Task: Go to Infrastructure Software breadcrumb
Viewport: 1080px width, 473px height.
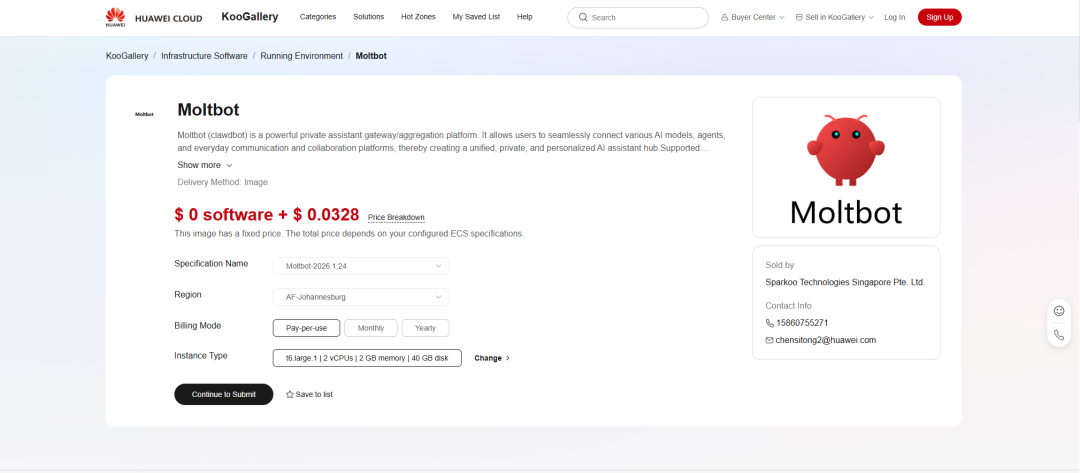Action: tap(204, 56)
